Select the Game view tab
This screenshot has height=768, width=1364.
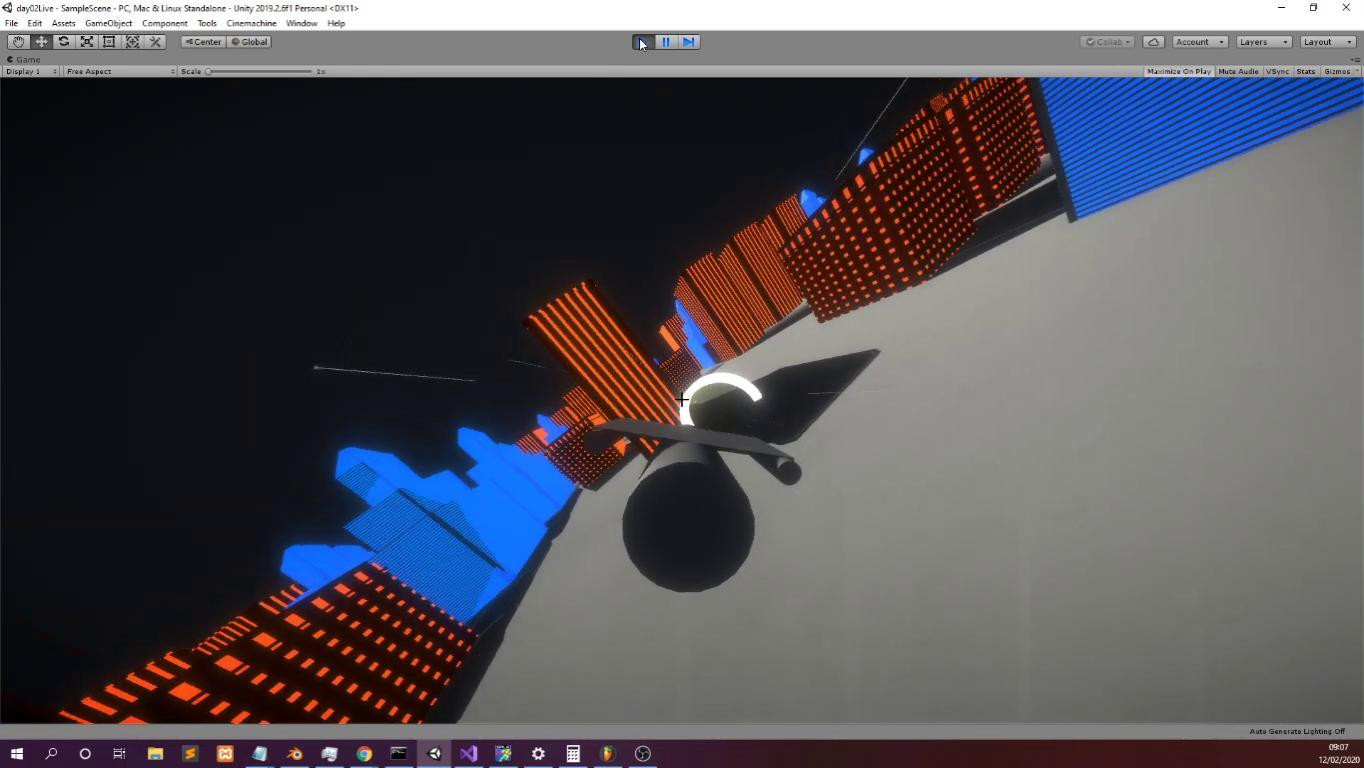tap(24, 59)
